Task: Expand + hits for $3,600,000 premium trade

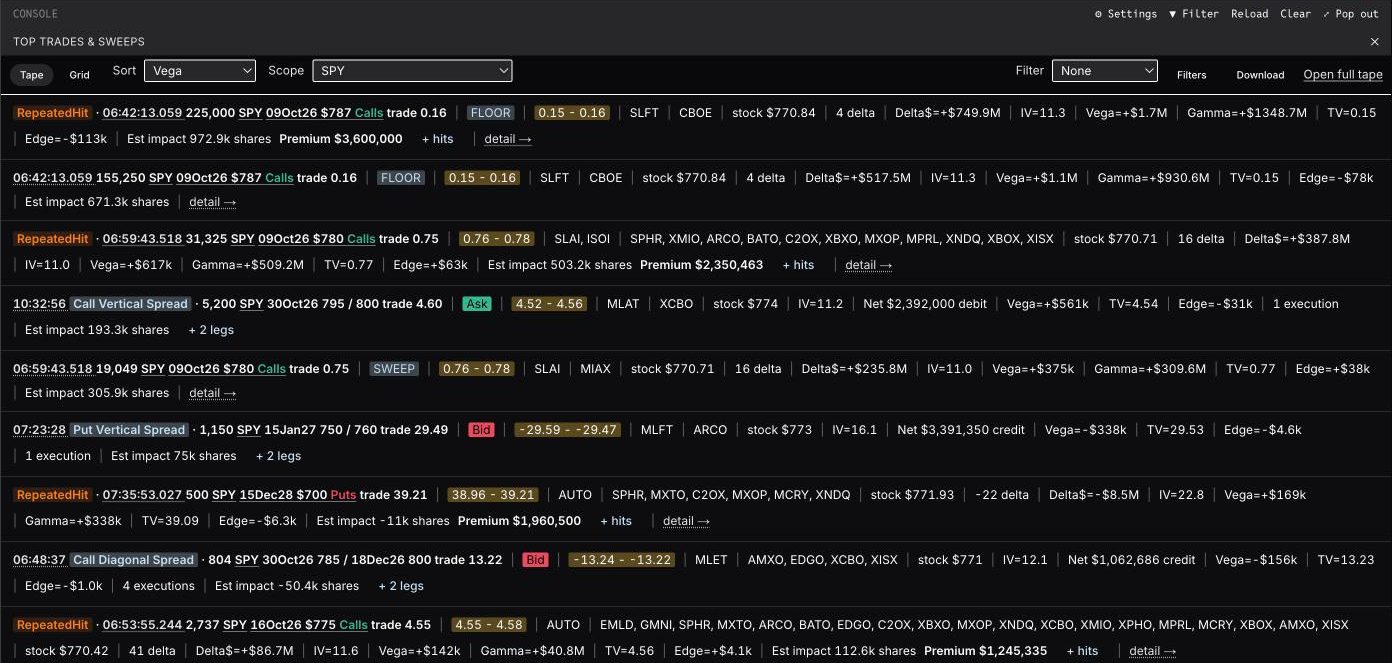Action: coord(437,139)
